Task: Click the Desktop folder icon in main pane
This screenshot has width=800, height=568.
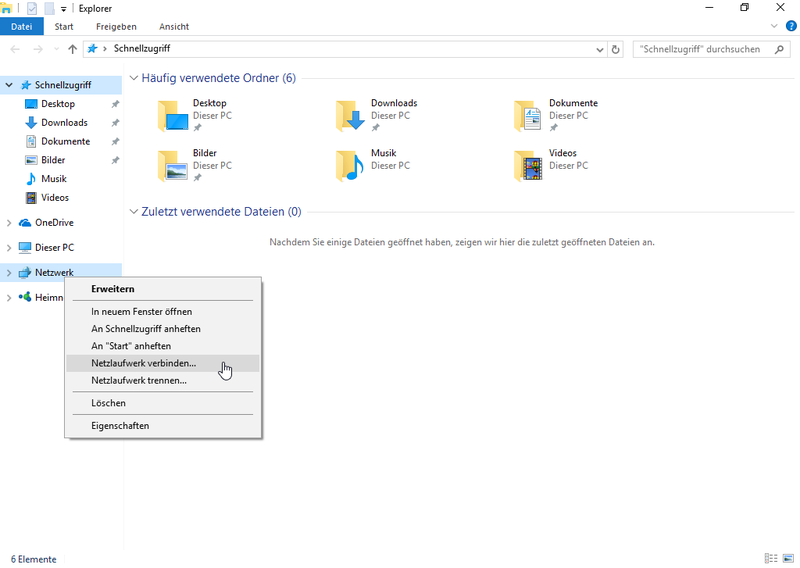Action: [172, 116]
